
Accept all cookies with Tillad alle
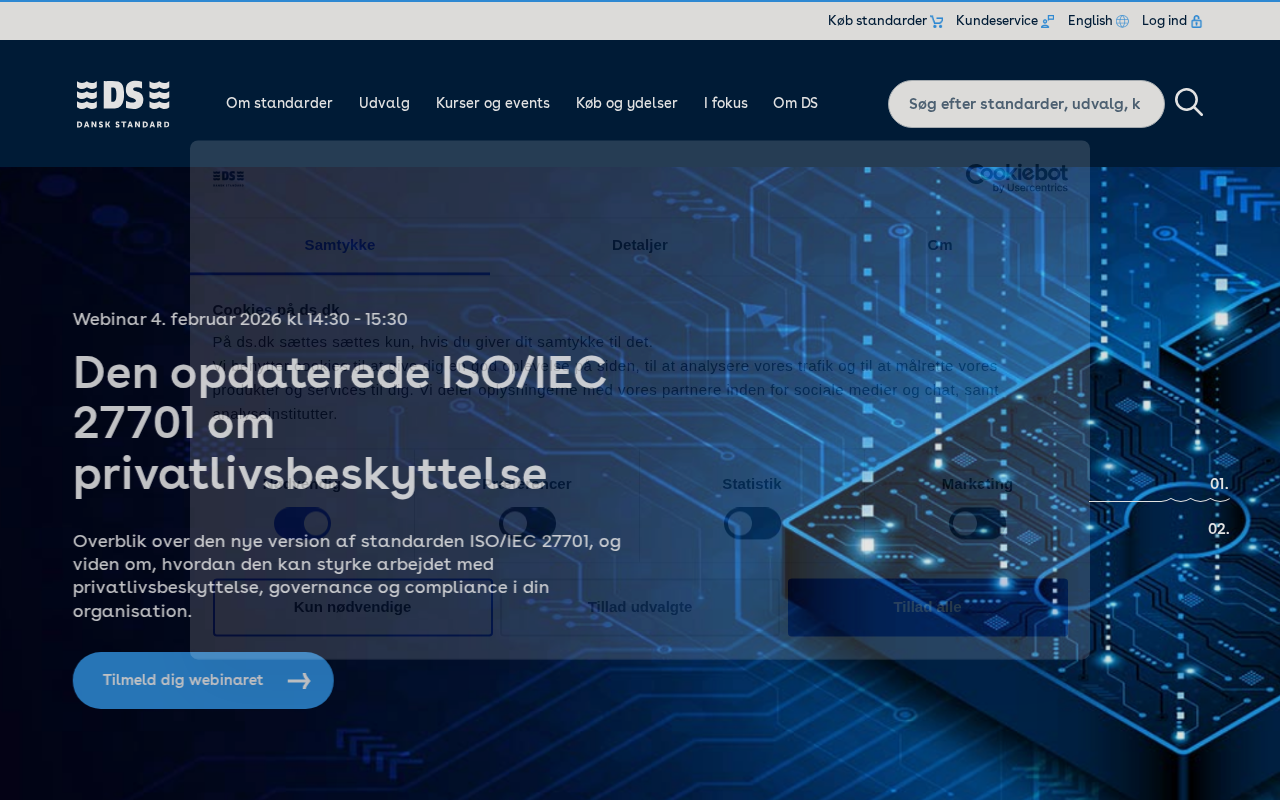(x=928, y=607)
